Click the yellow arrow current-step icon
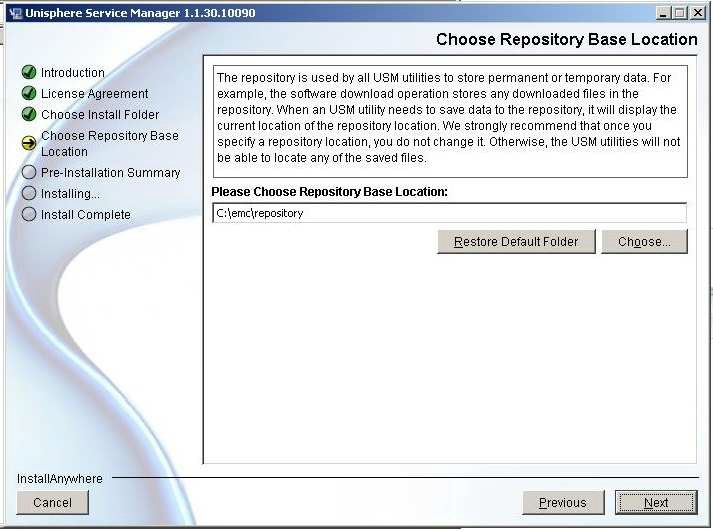 (29, 143)
